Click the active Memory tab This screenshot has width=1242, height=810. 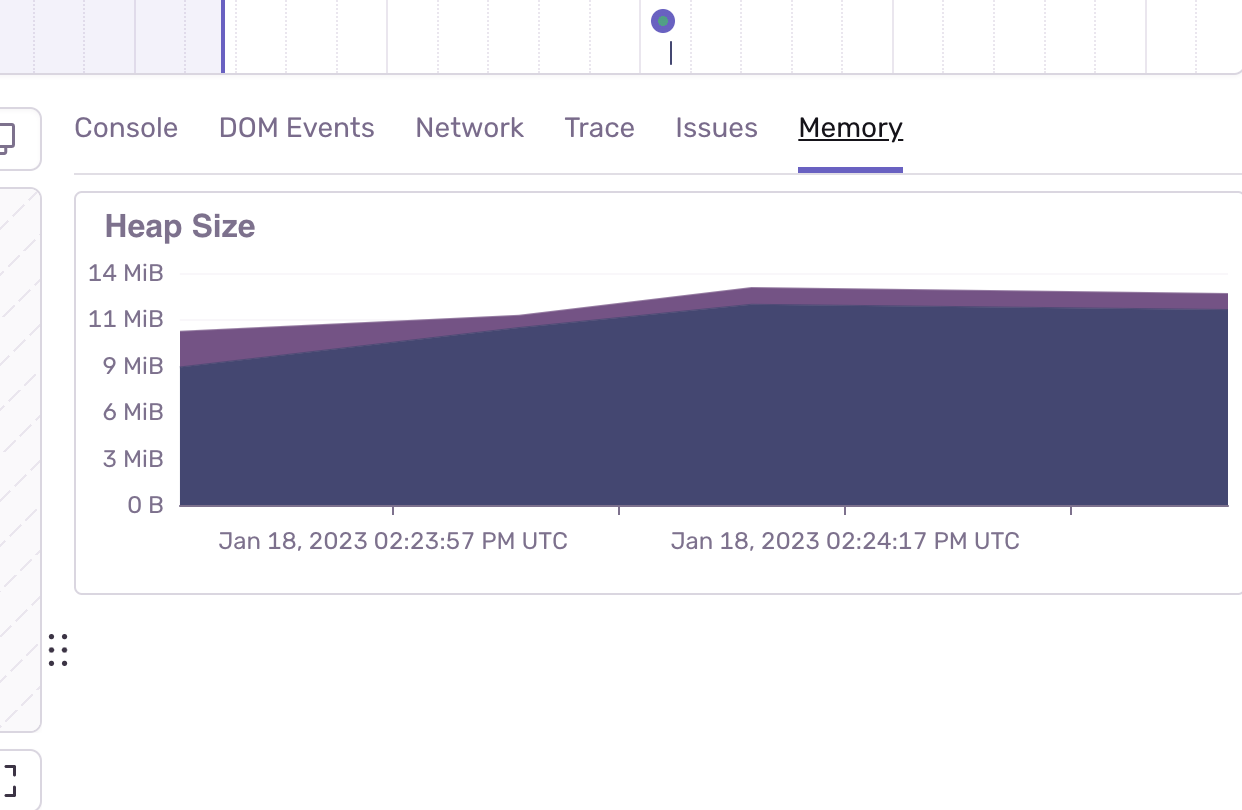pyautogui.click(x=850, y=128)
